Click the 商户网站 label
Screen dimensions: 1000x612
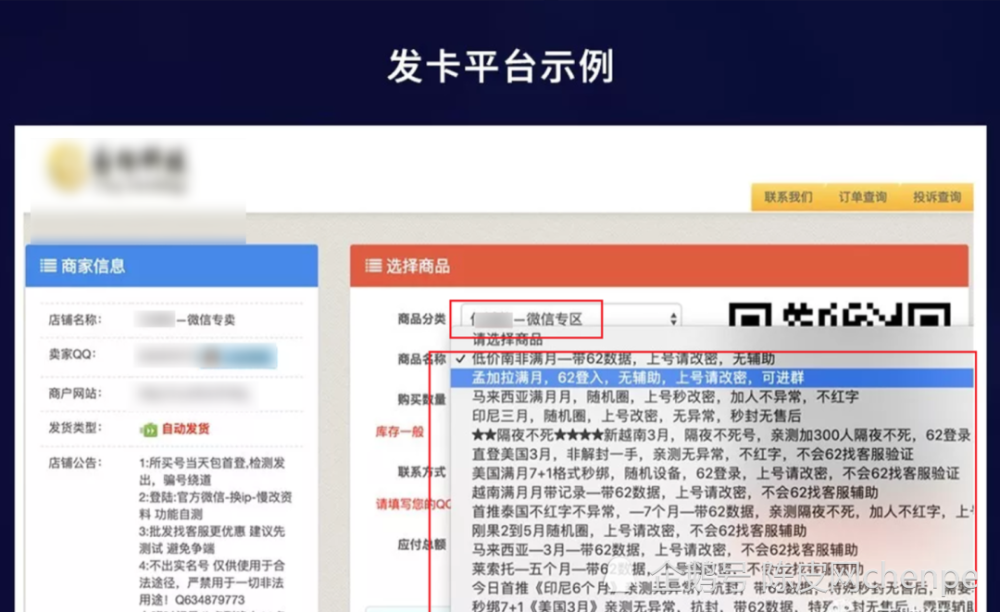[75, 393]
